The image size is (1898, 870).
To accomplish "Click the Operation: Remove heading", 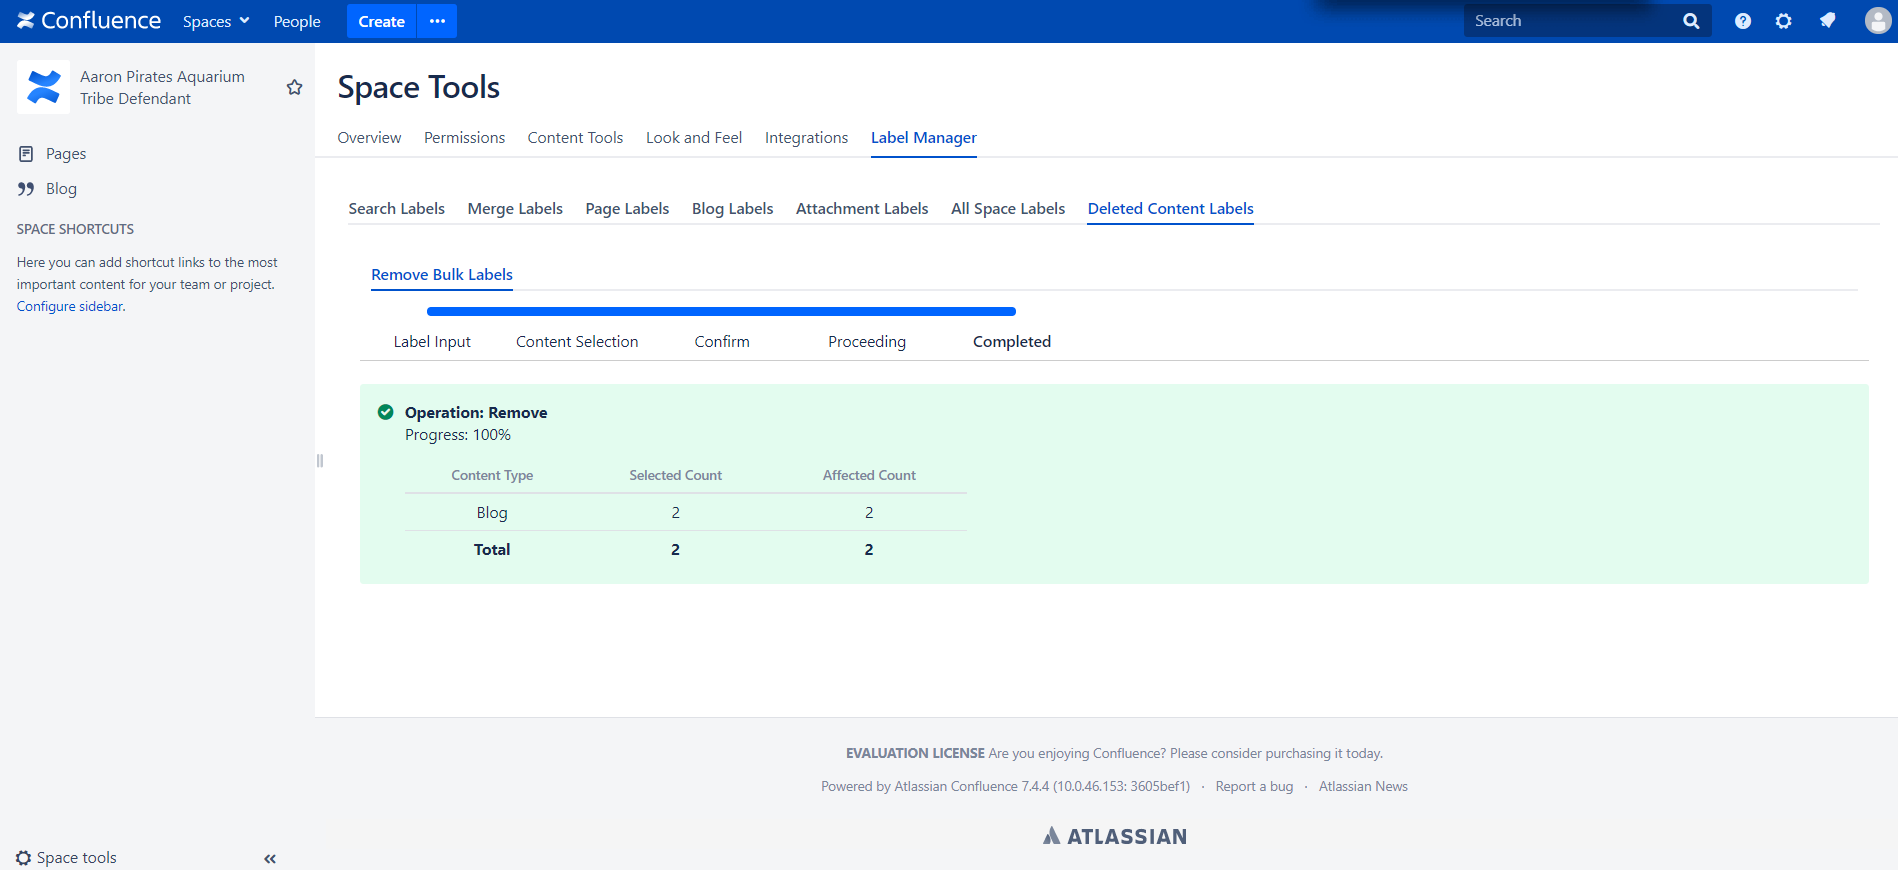I will click(x=476, y=413).
